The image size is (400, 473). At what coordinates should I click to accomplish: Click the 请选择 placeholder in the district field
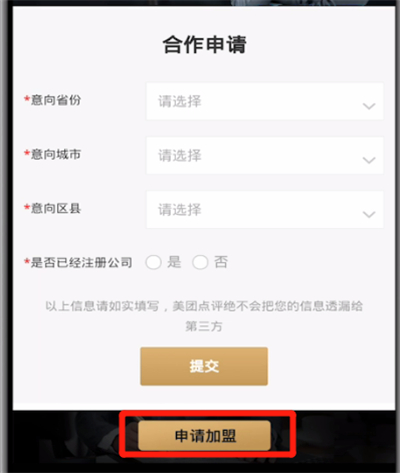(x=180, y=210)
